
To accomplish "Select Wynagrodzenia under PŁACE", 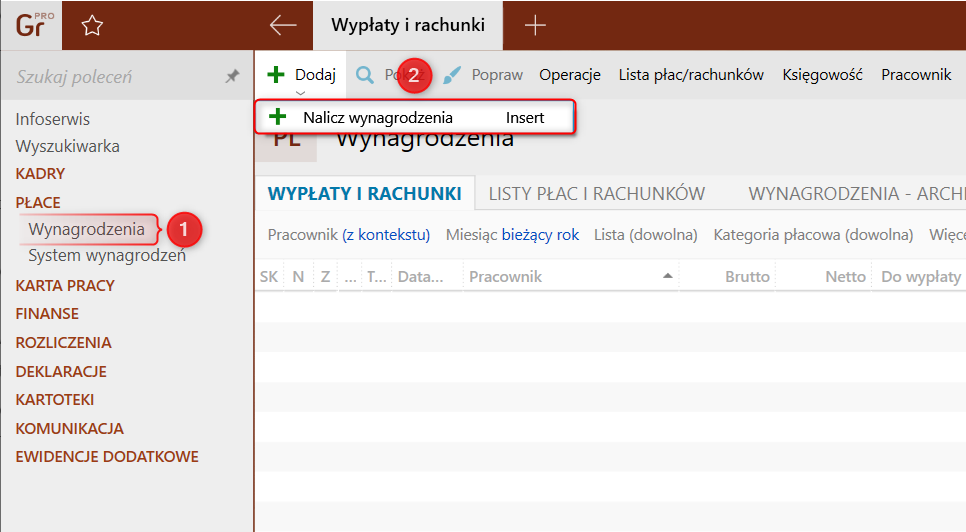I will coord(86,229).
